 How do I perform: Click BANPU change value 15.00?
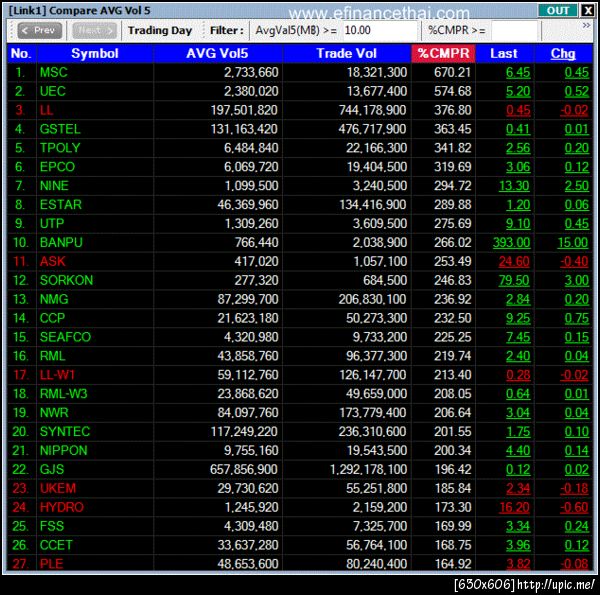coord(573,243)
